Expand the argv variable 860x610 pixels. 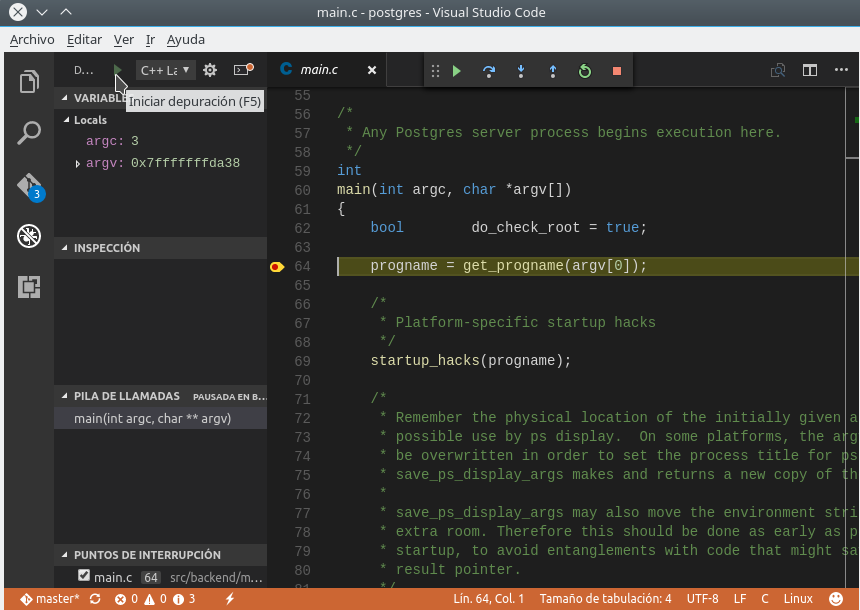click(x=78, y=163)
